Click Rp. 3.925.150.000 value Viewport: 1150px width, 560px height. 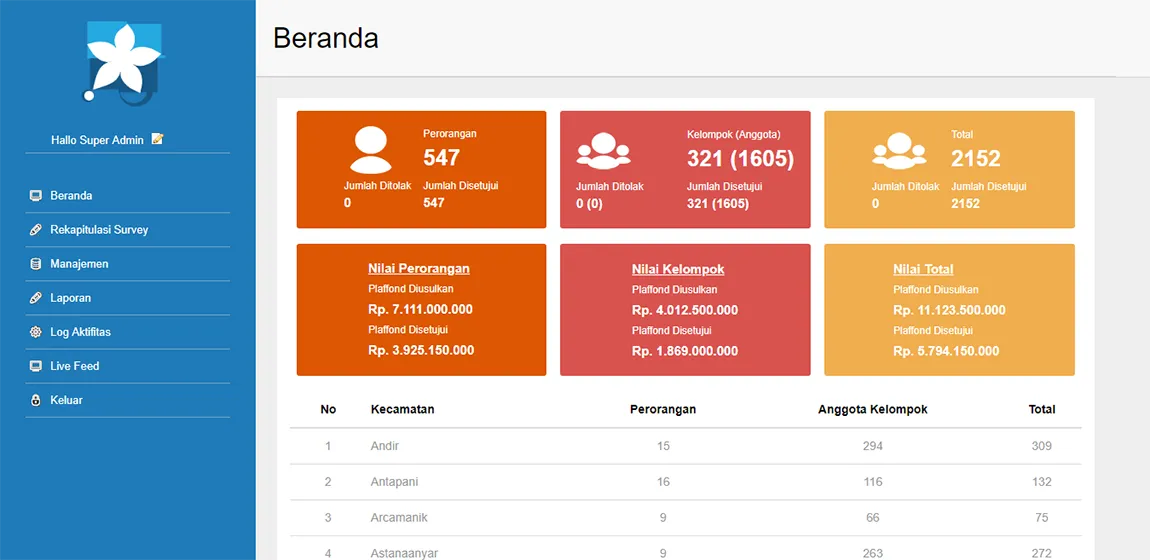(x=421, y=350)
